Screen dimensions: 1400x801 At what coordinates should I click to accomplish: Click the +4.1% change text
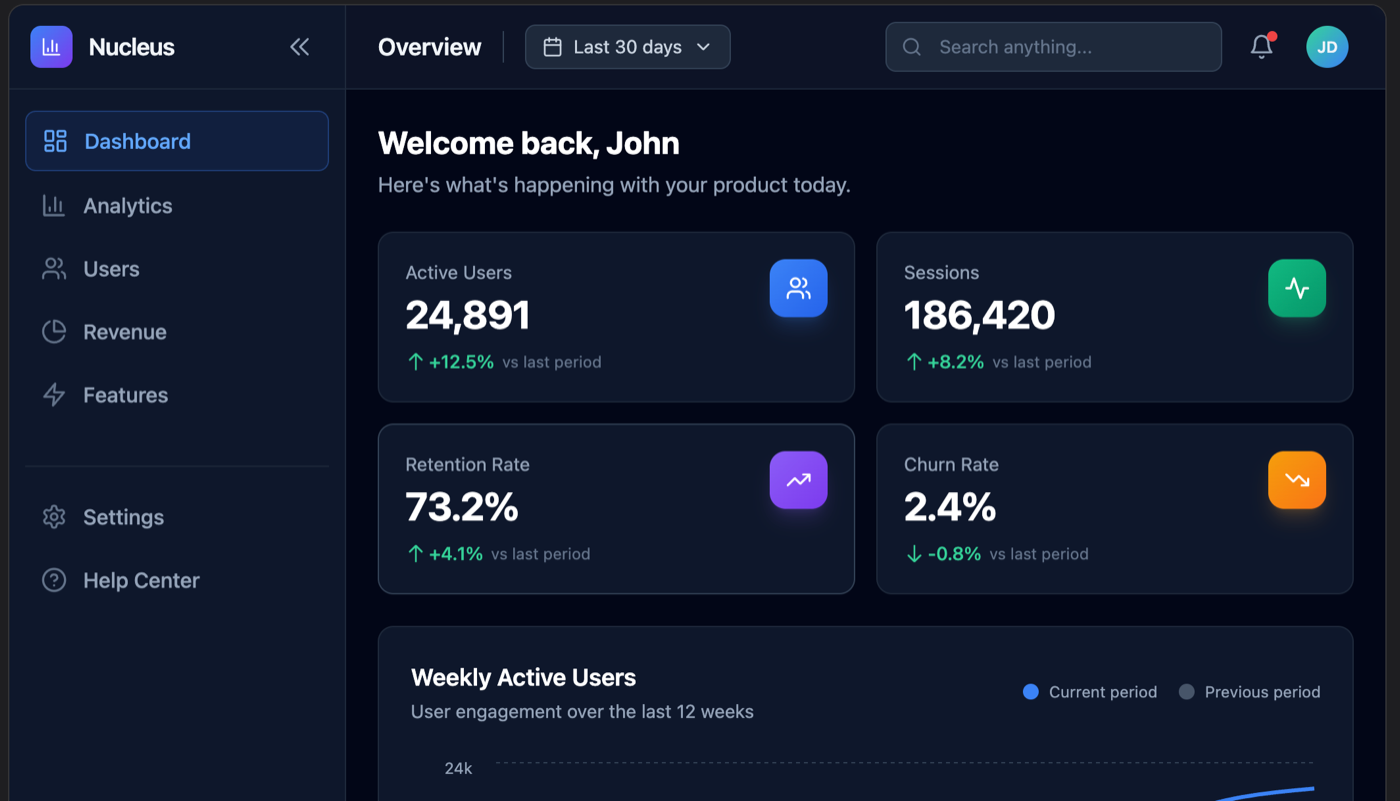click(x=456, y=554)
